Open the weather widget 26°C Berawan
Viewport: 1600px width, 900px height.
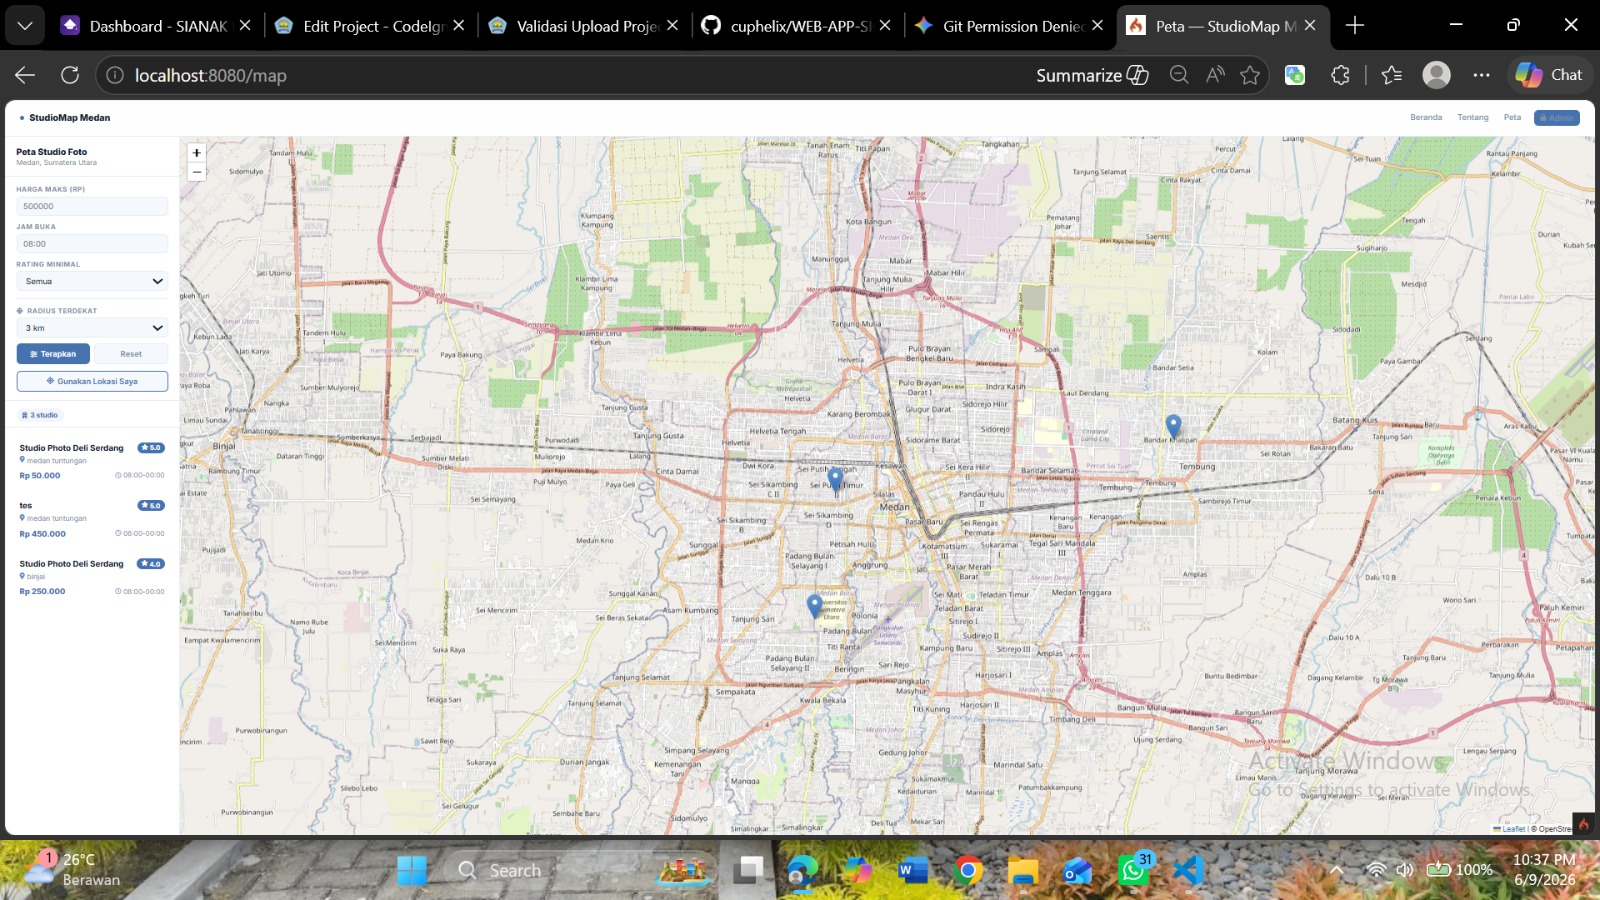point(70,870)
